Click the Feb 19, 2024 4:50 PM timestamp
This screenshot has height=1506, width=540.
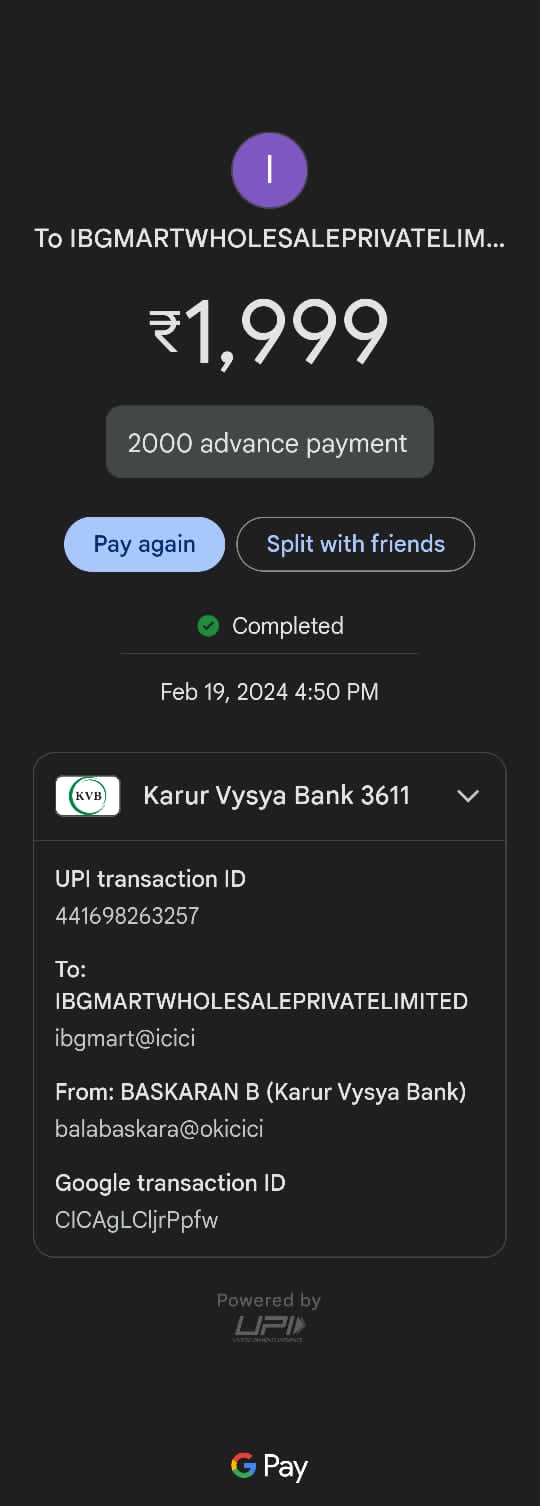[x=269, y=692]
